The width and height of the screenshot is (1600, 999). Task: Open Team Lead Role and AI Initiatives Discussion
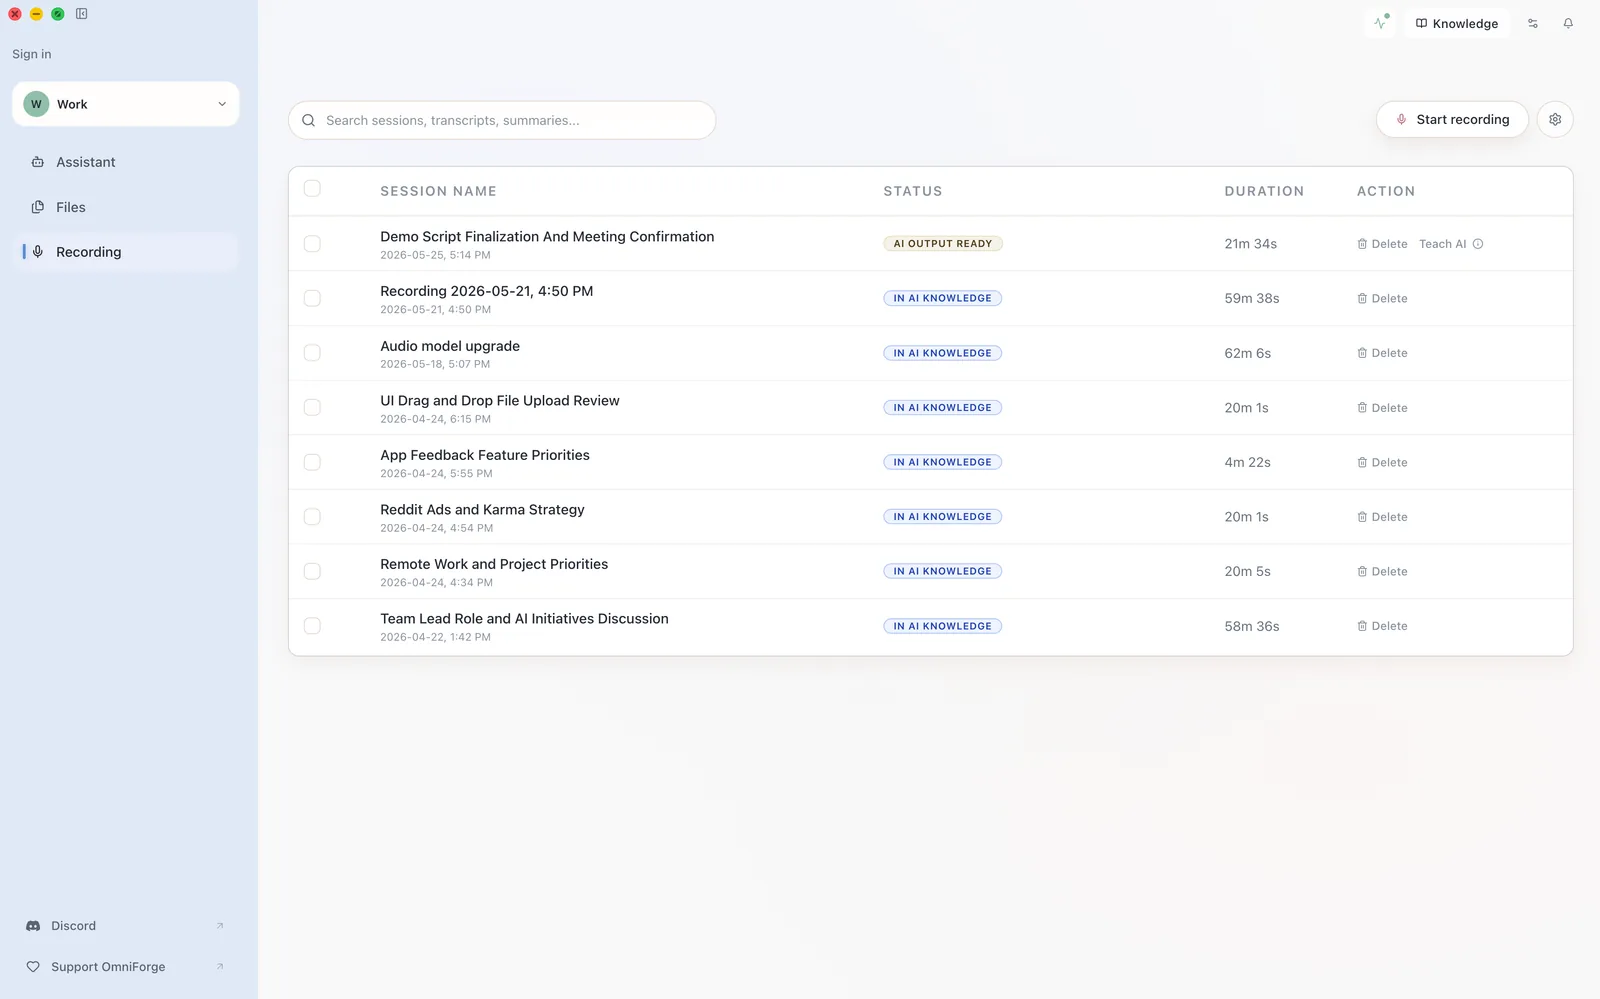(524, 618)
